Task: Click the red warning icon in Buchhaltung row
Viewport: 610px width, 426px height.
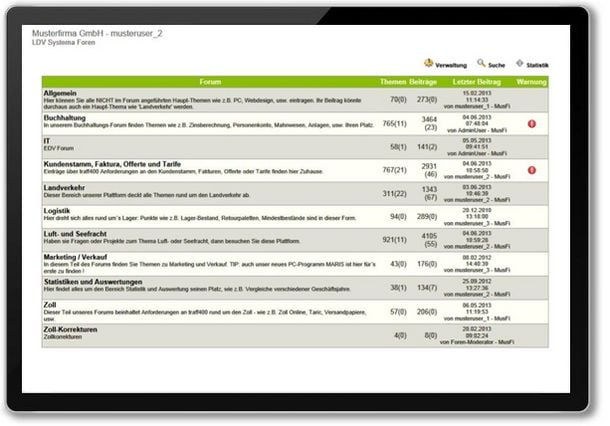Action: [532, 123]
